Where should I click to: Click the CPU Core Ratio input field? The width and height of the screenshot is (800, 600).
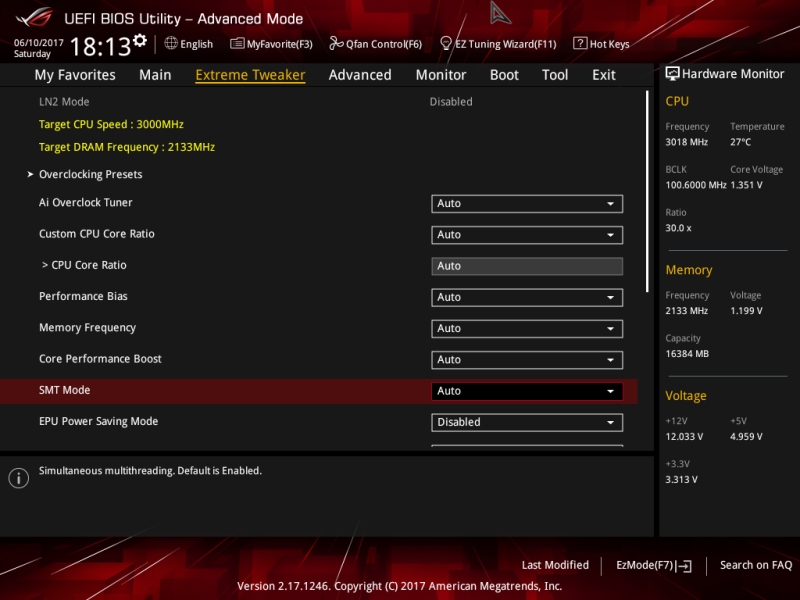click(x=527, y=266)
